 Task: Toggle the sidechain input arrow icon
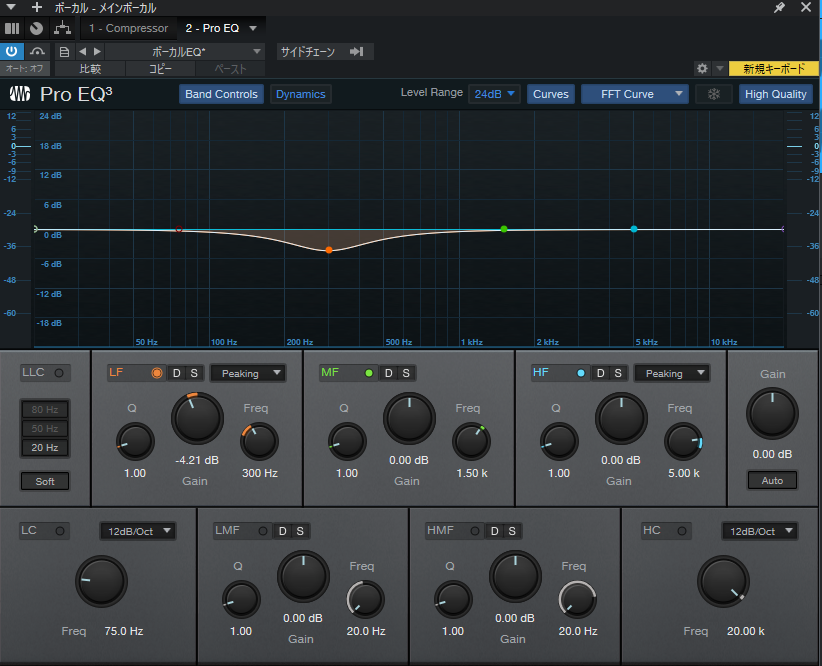coord(357,51)
